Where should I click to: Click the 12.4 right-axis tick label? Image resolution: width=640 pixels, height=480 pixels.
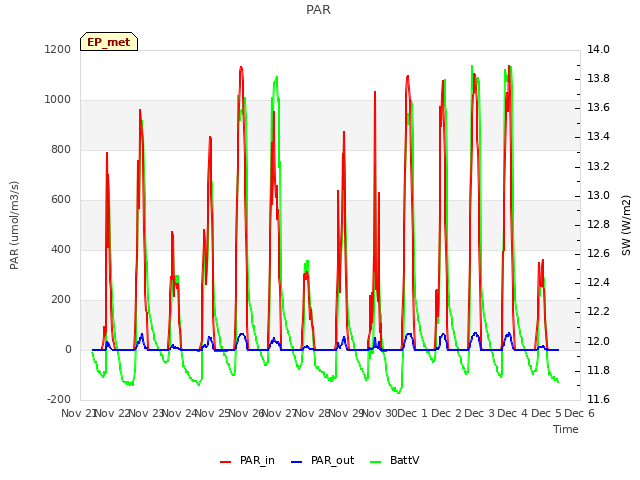pyautogui.click(x=598, y=282)
